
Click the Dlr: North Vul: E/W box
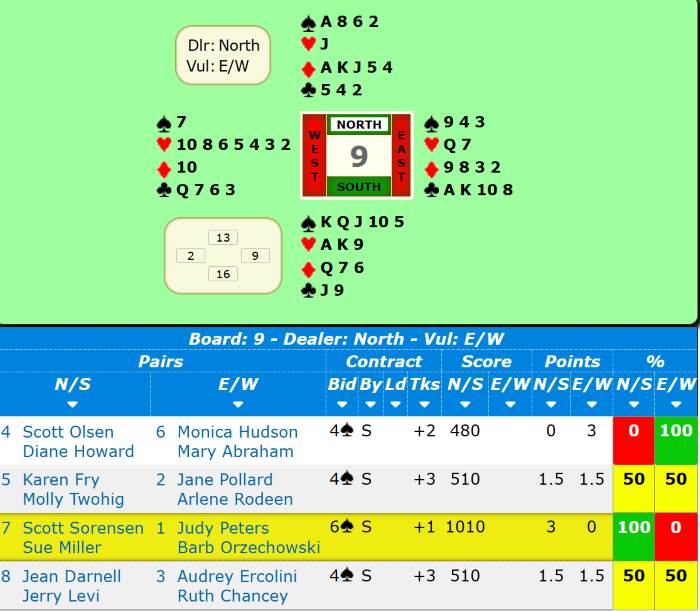(223, 56)
